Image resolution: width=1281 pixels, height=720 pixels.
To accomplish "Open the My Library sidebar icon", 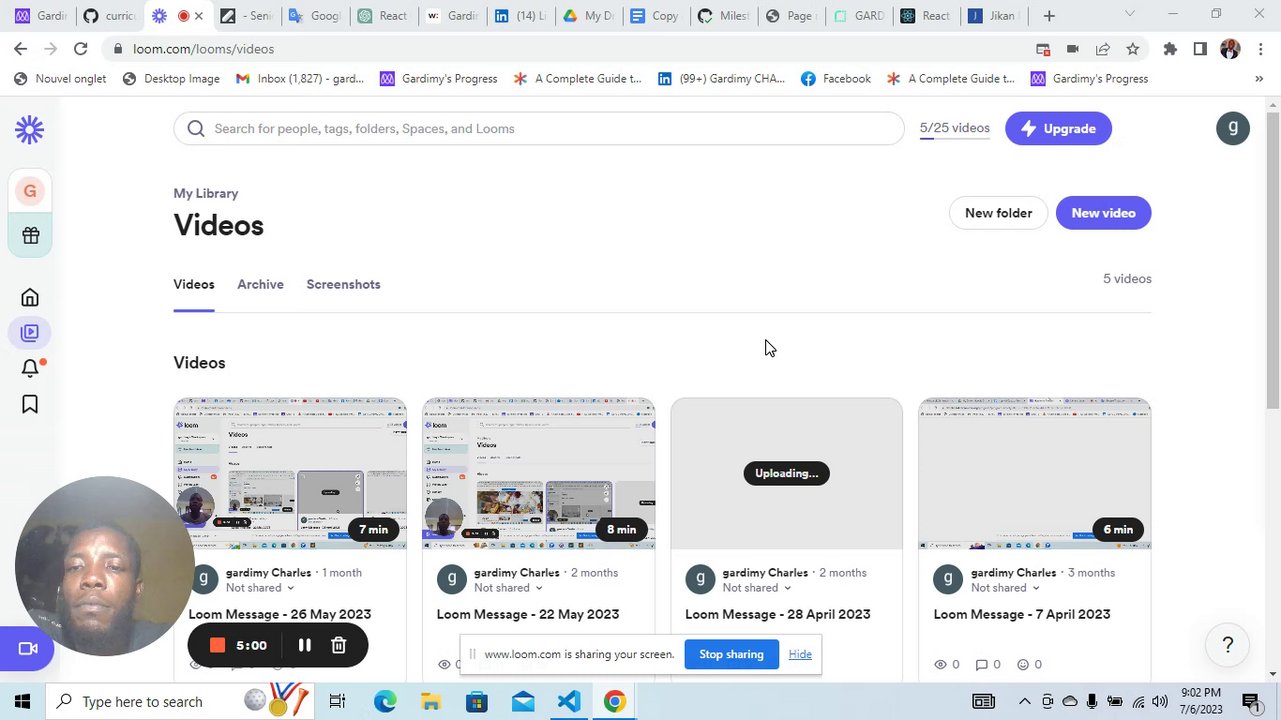I will point(30,333).
